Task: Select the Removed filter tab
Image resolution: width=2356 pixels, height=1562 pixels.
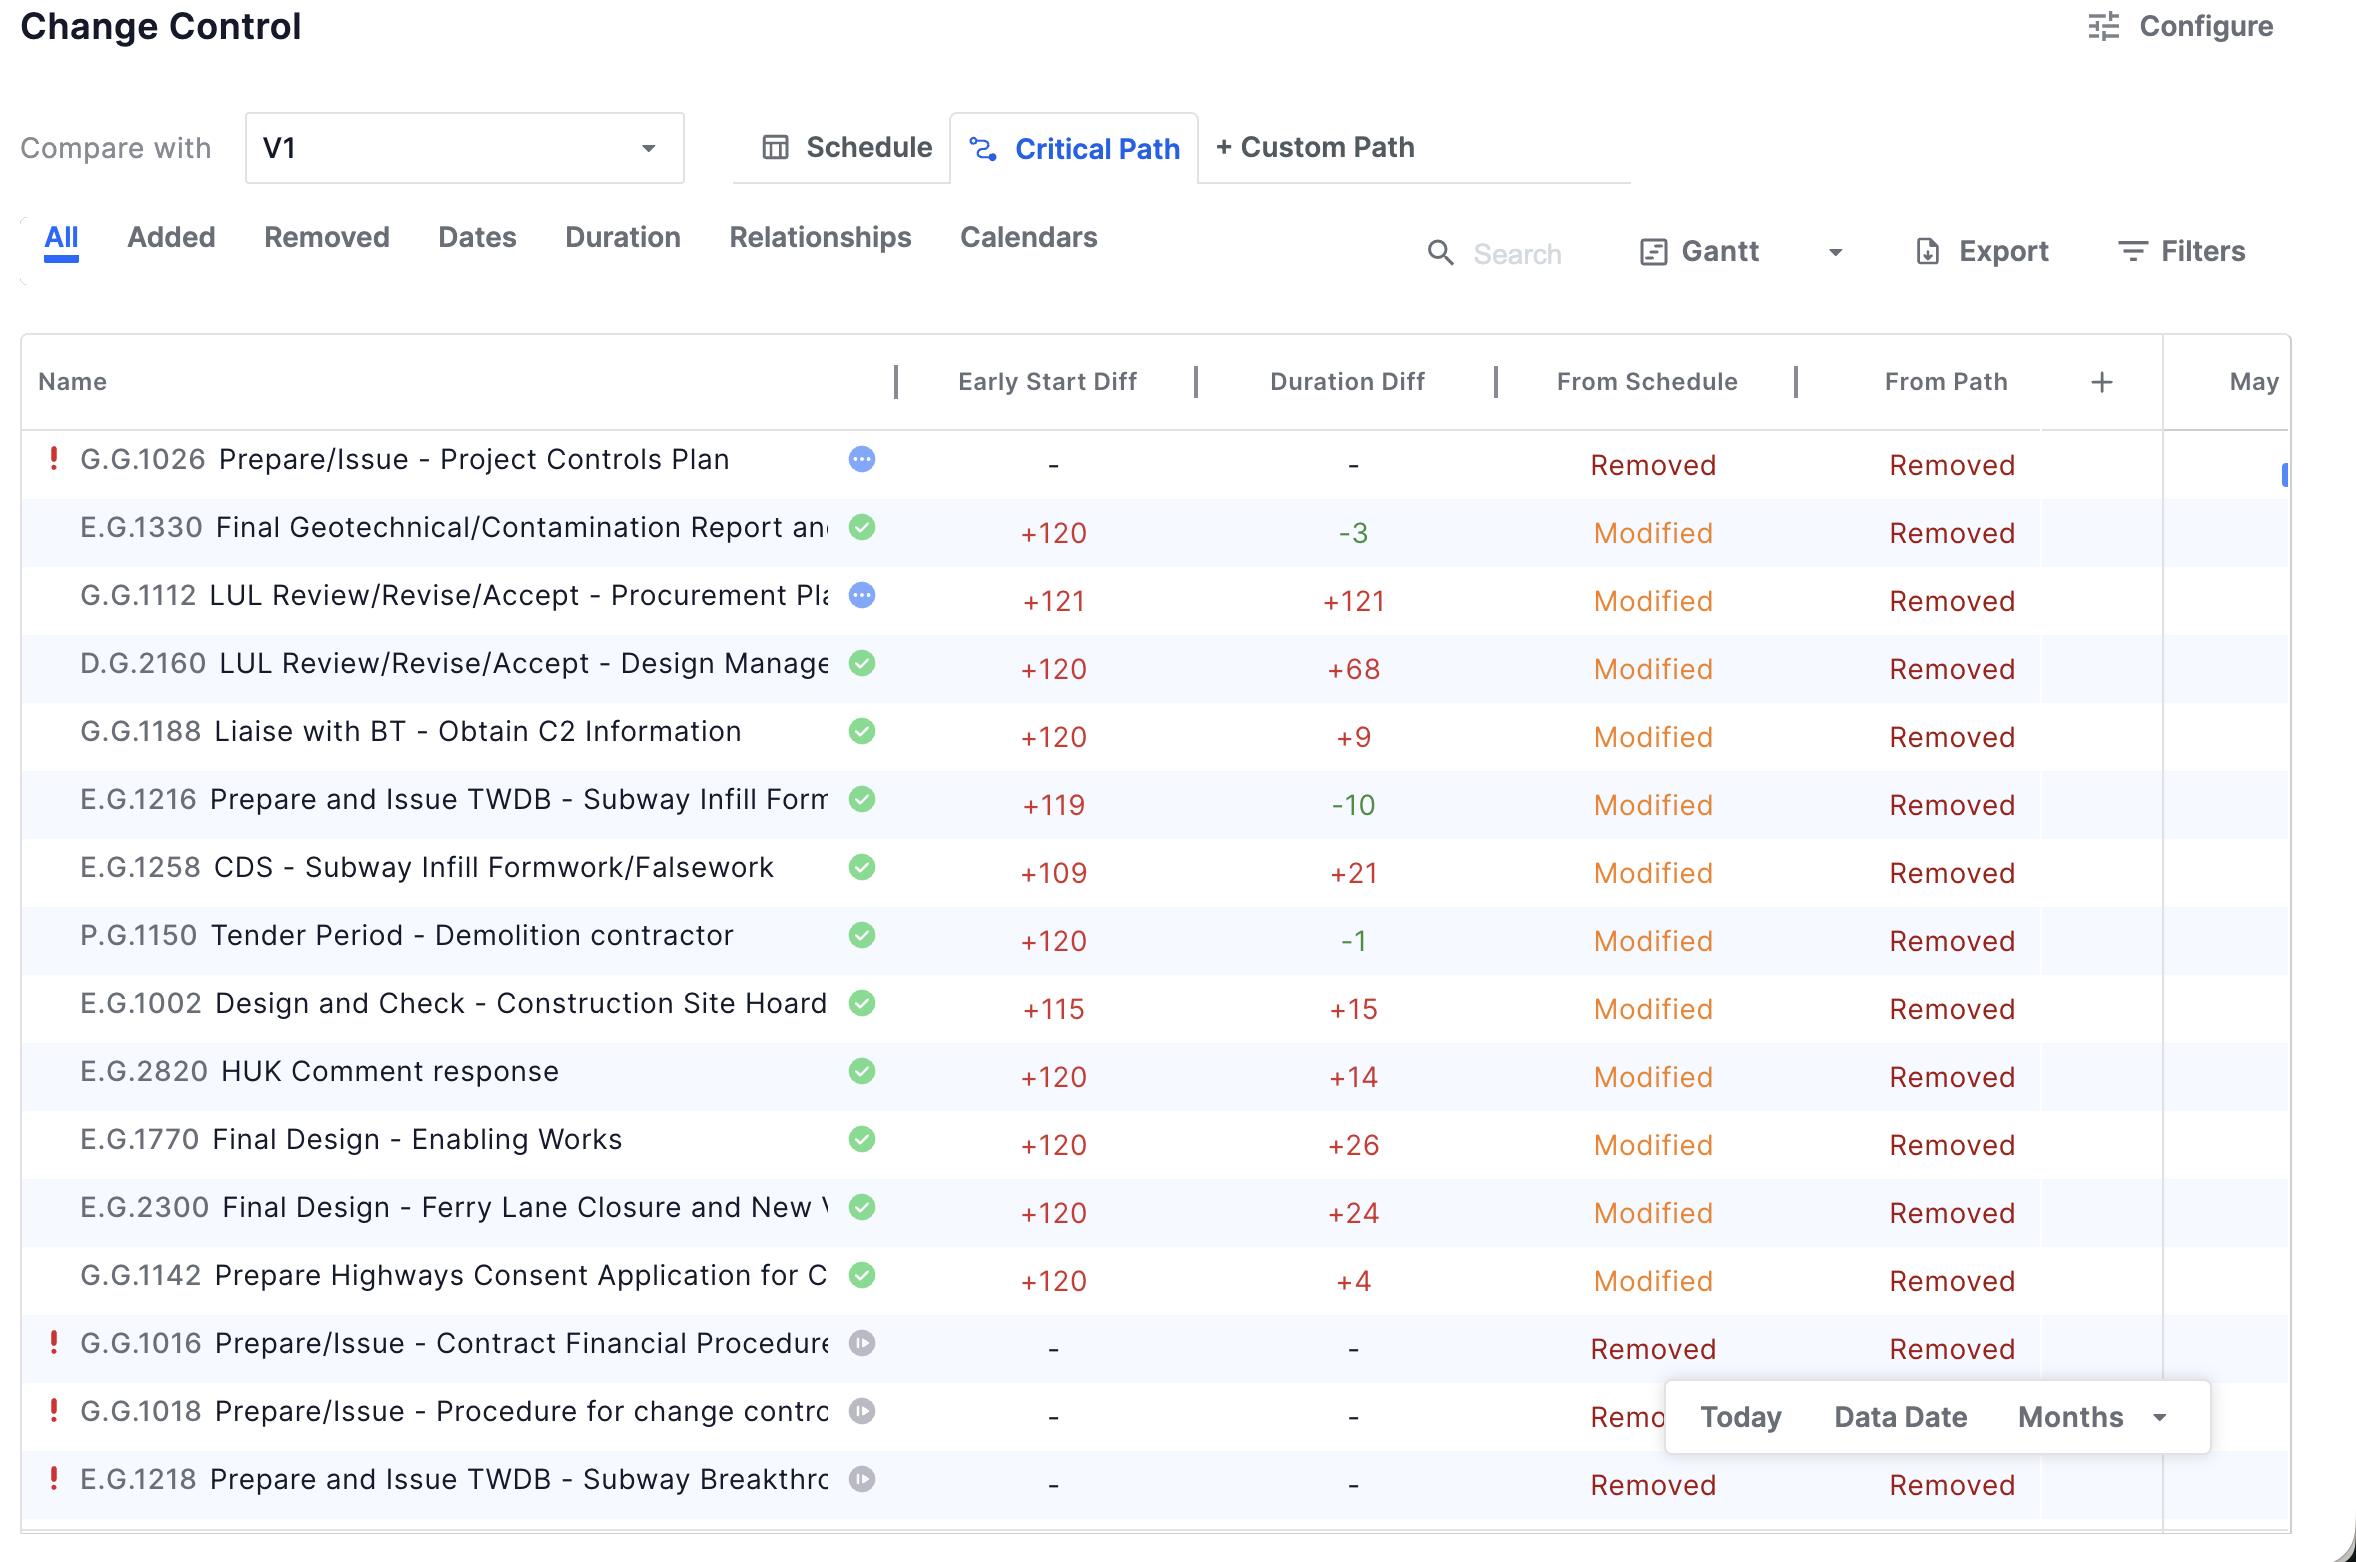Action: (x=327, y=238)
